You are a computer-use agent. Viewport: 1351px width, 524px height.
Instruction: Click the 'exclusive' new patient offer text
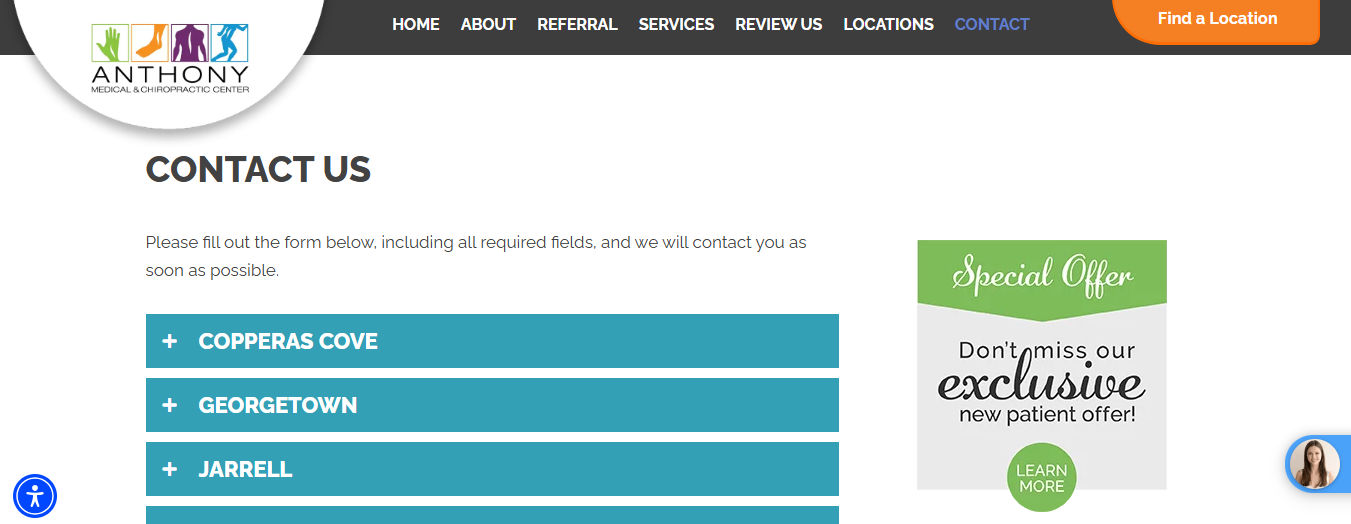coord(1042,383)
